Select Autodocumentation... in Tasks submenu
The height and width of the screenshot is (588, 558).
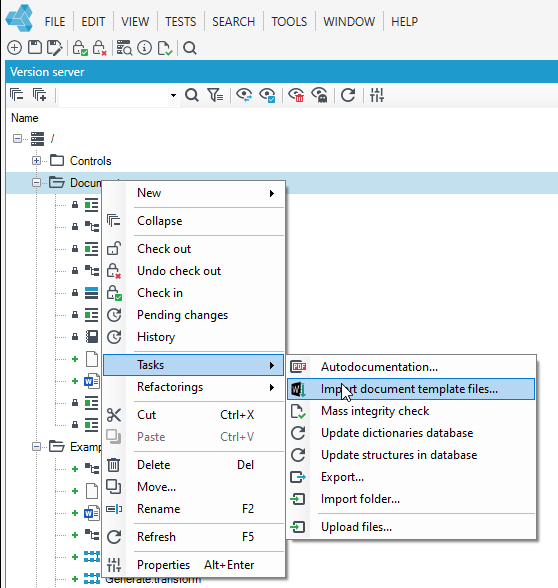(x=411, y=367)
